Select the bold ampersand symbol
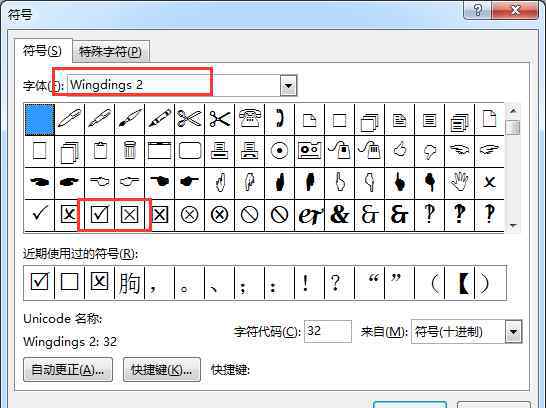The height and width of the screenshot is (408, 546). point(340,215)
